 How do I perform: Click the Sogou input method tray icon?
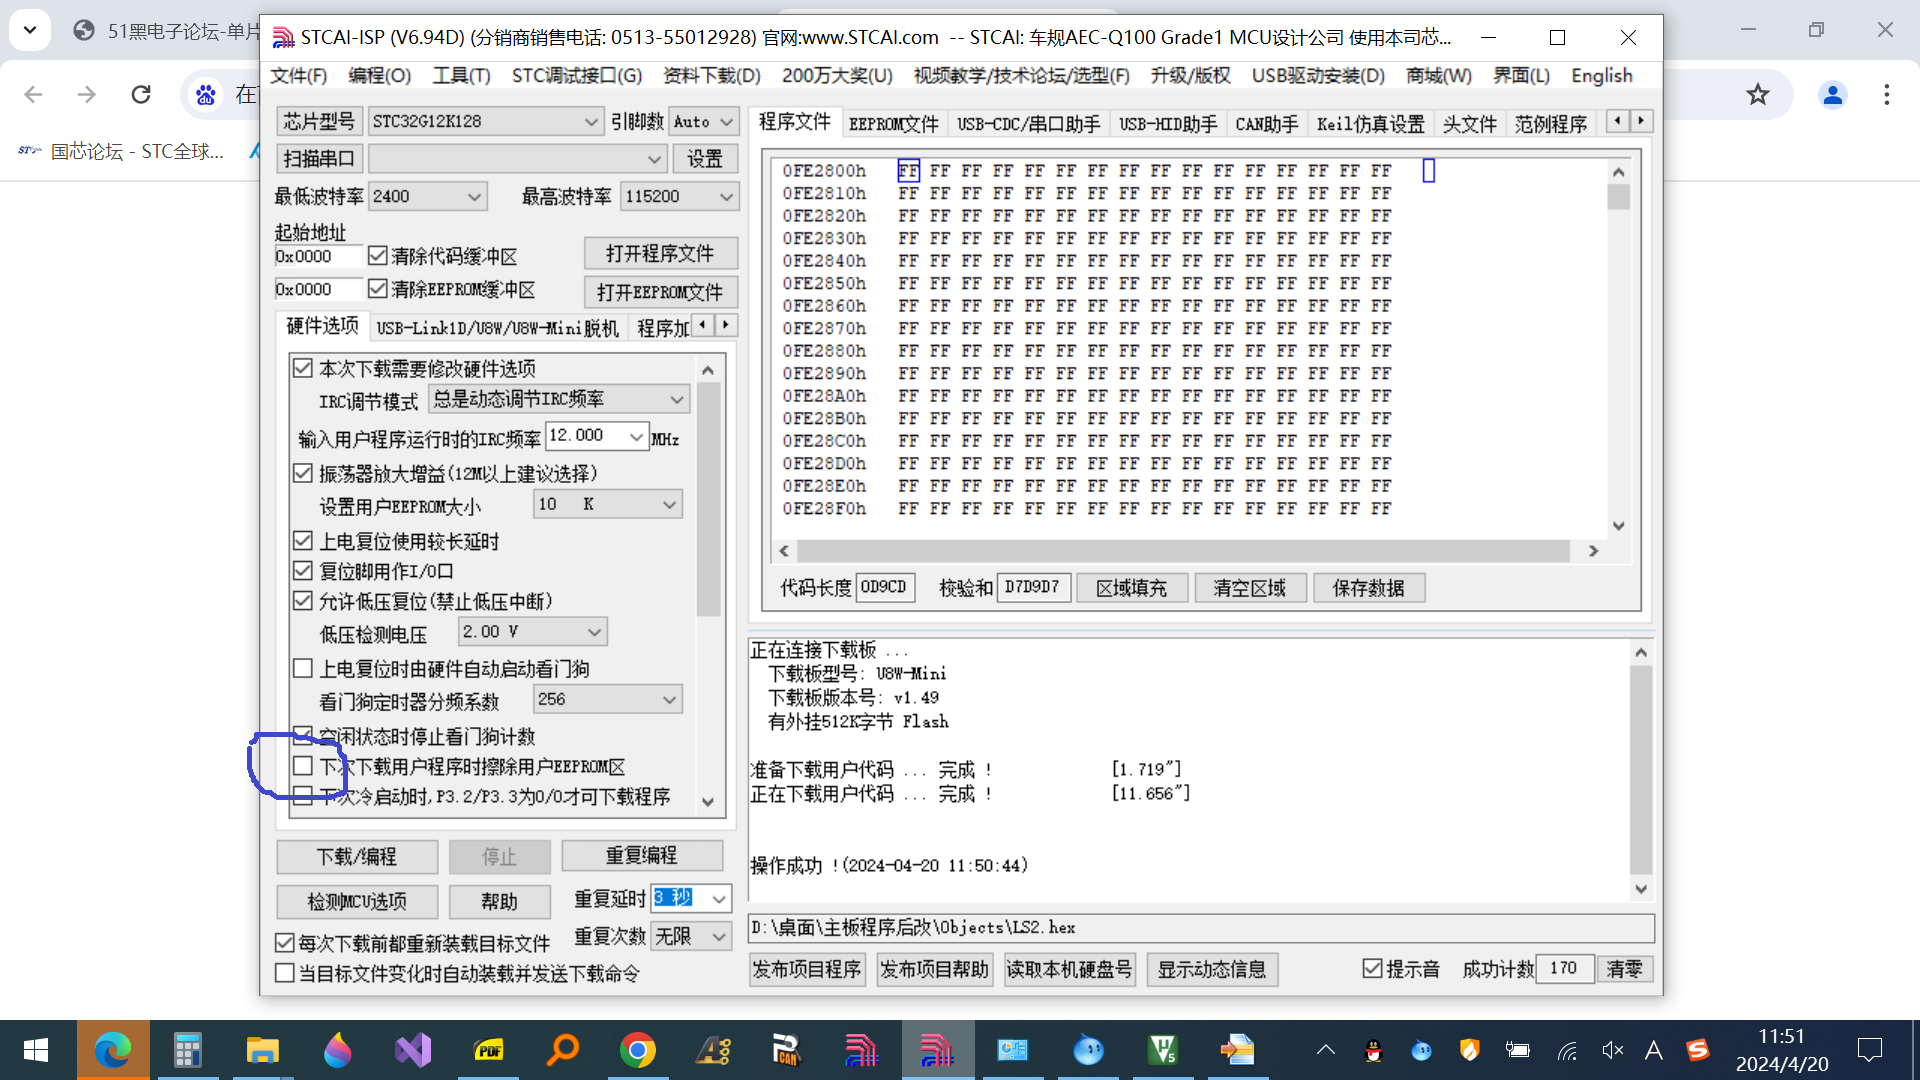[x=1698, y=1050]
